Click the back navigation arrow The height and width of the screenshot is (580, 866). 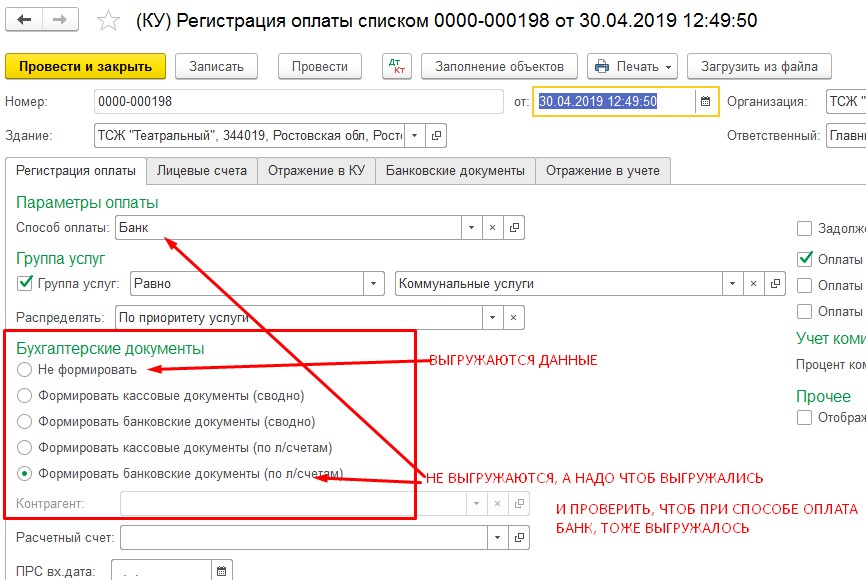[x=25, y=20]
